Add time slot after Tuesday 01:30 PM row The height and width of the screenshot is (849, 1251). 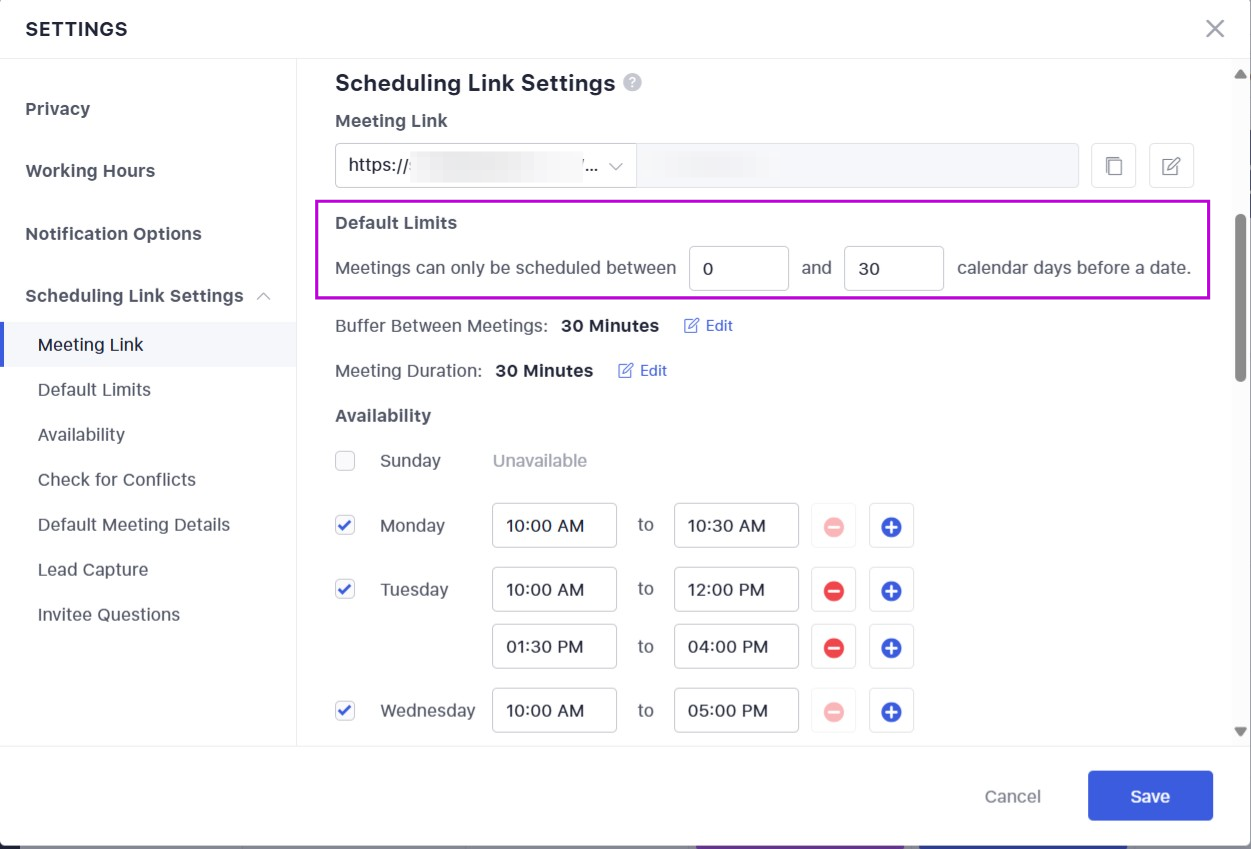coord(891,648)
